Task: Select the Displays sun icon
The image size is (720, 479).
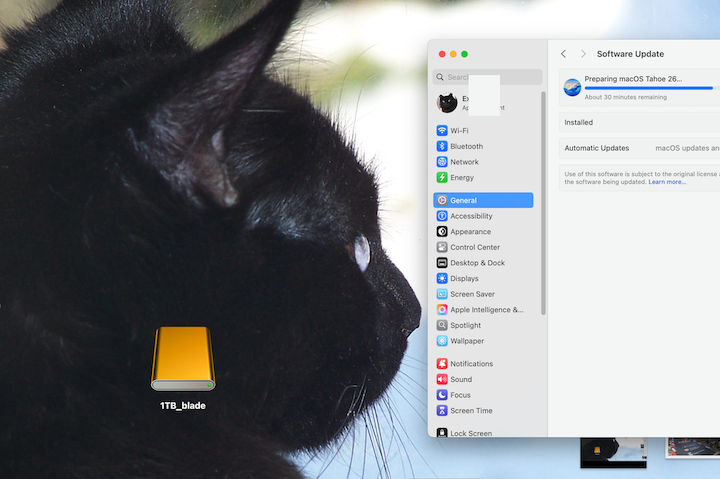Action: (442, 278)
